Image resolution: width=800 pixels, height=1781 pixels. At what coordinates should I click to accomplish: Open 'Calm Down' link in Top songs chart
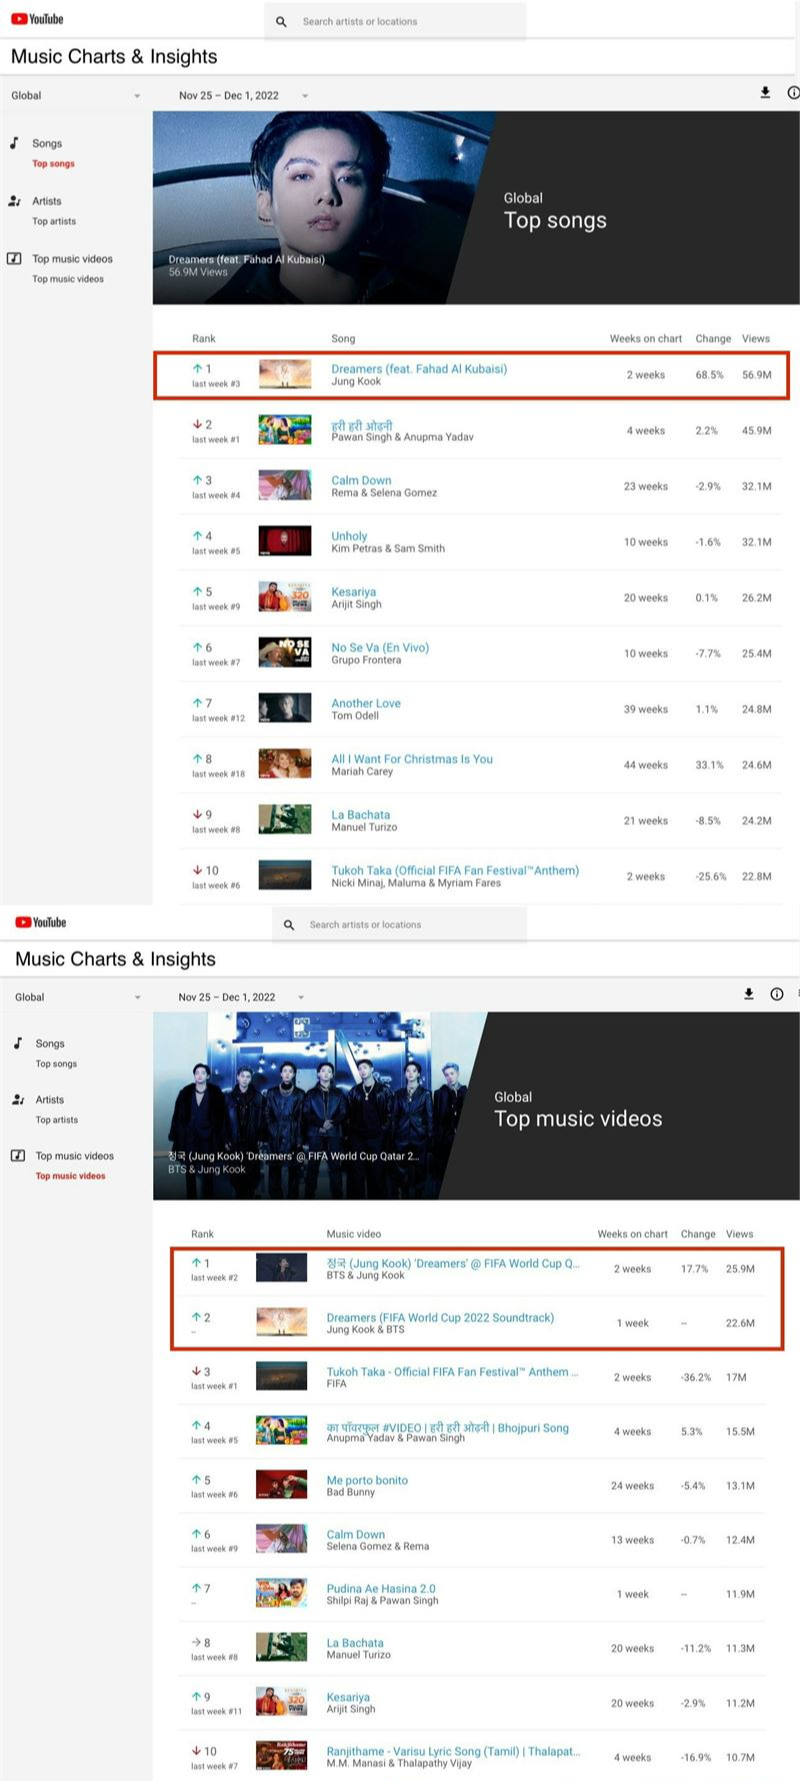coord(361,481)
